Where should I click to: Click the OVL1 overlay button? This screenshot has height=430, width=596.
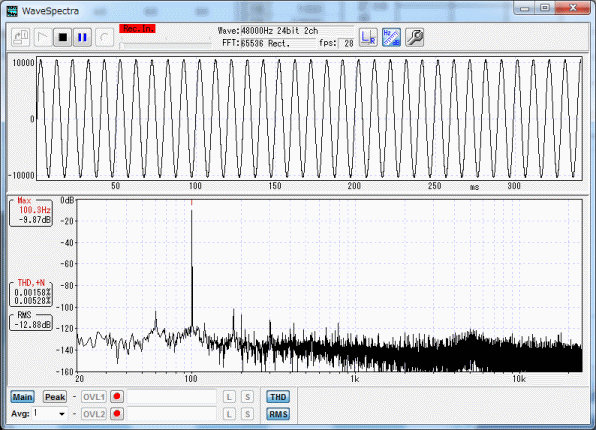(x=94, y=397)
